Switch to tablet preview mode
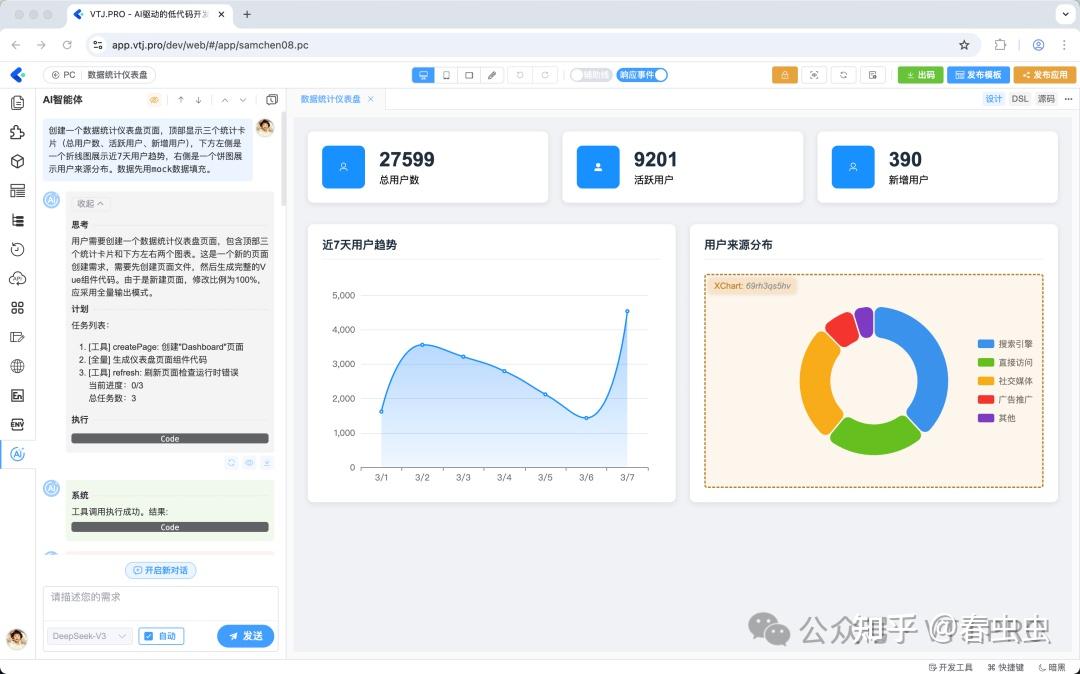 point(469,75)
